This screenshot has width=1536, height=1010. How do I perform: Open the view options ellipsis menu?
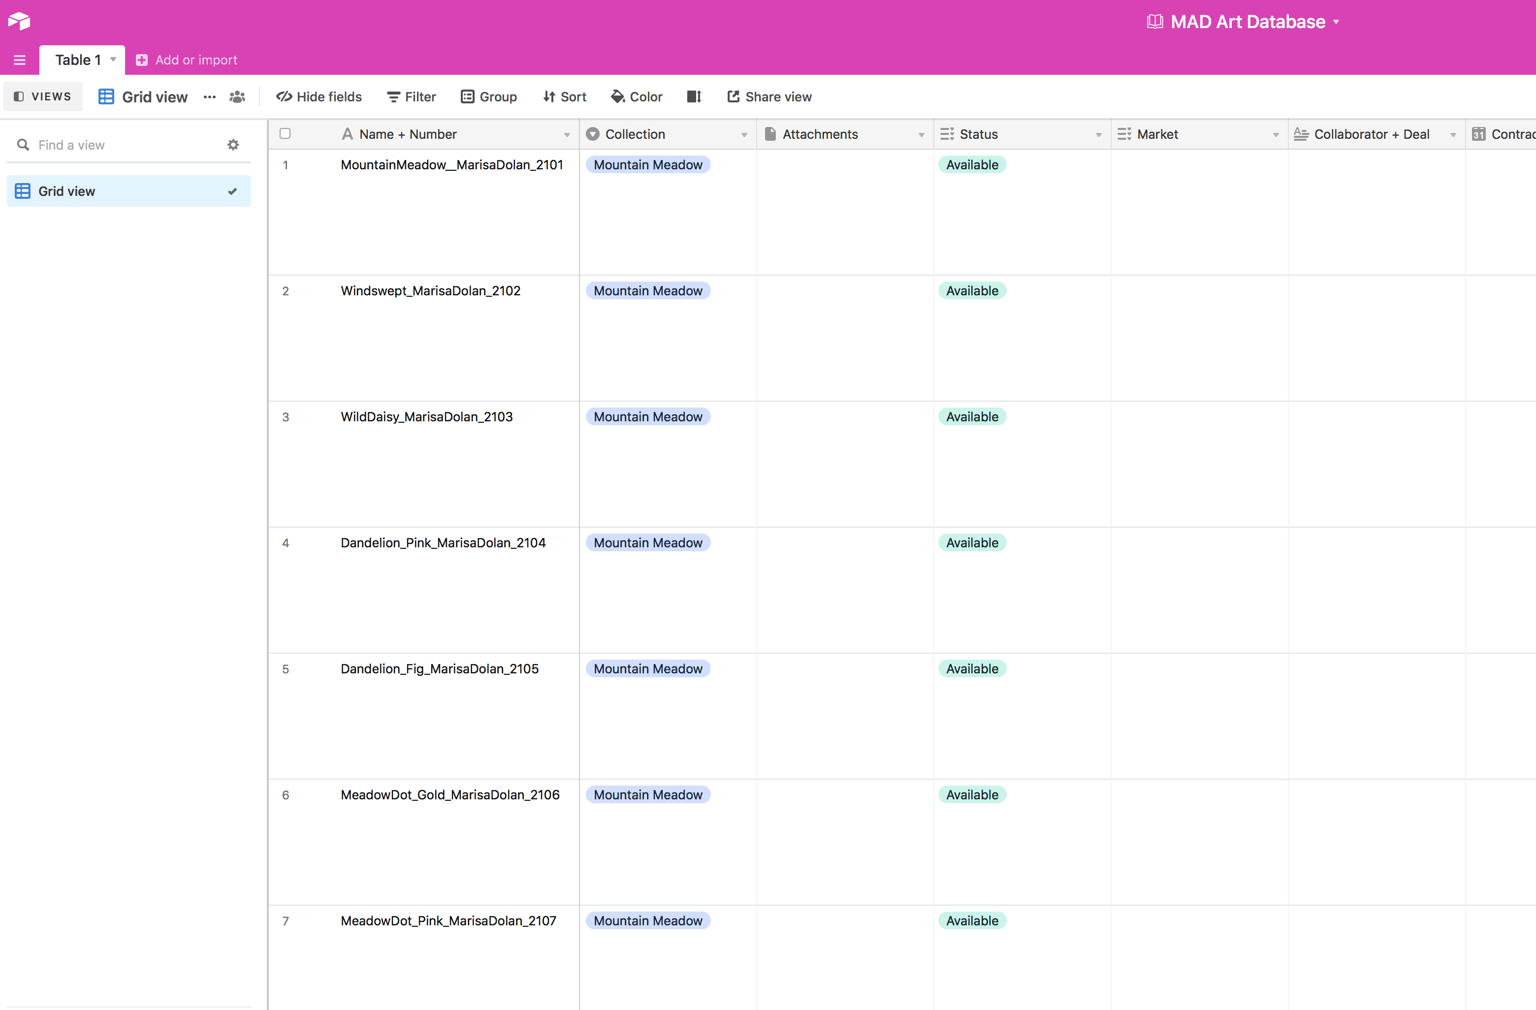pos(210,97)
